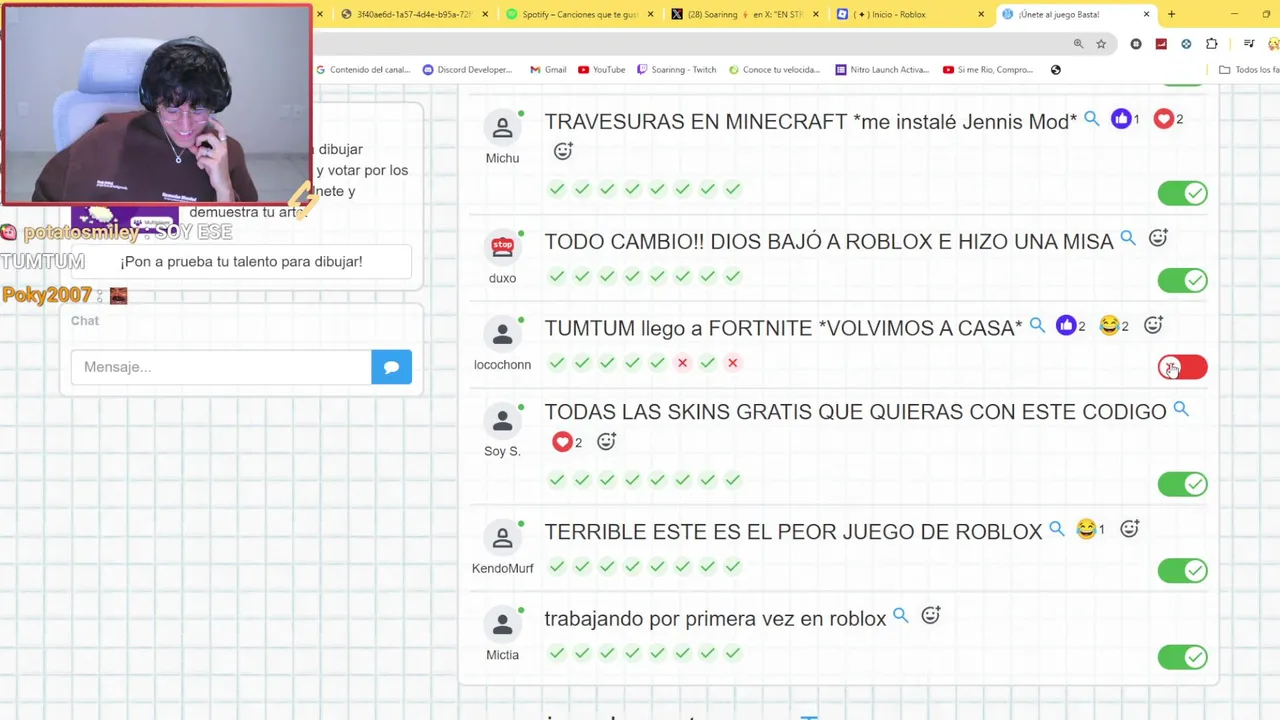Toggle the approval switch for KendoMurf's answer
1280x720 pixels.
tap(1182, 570)
